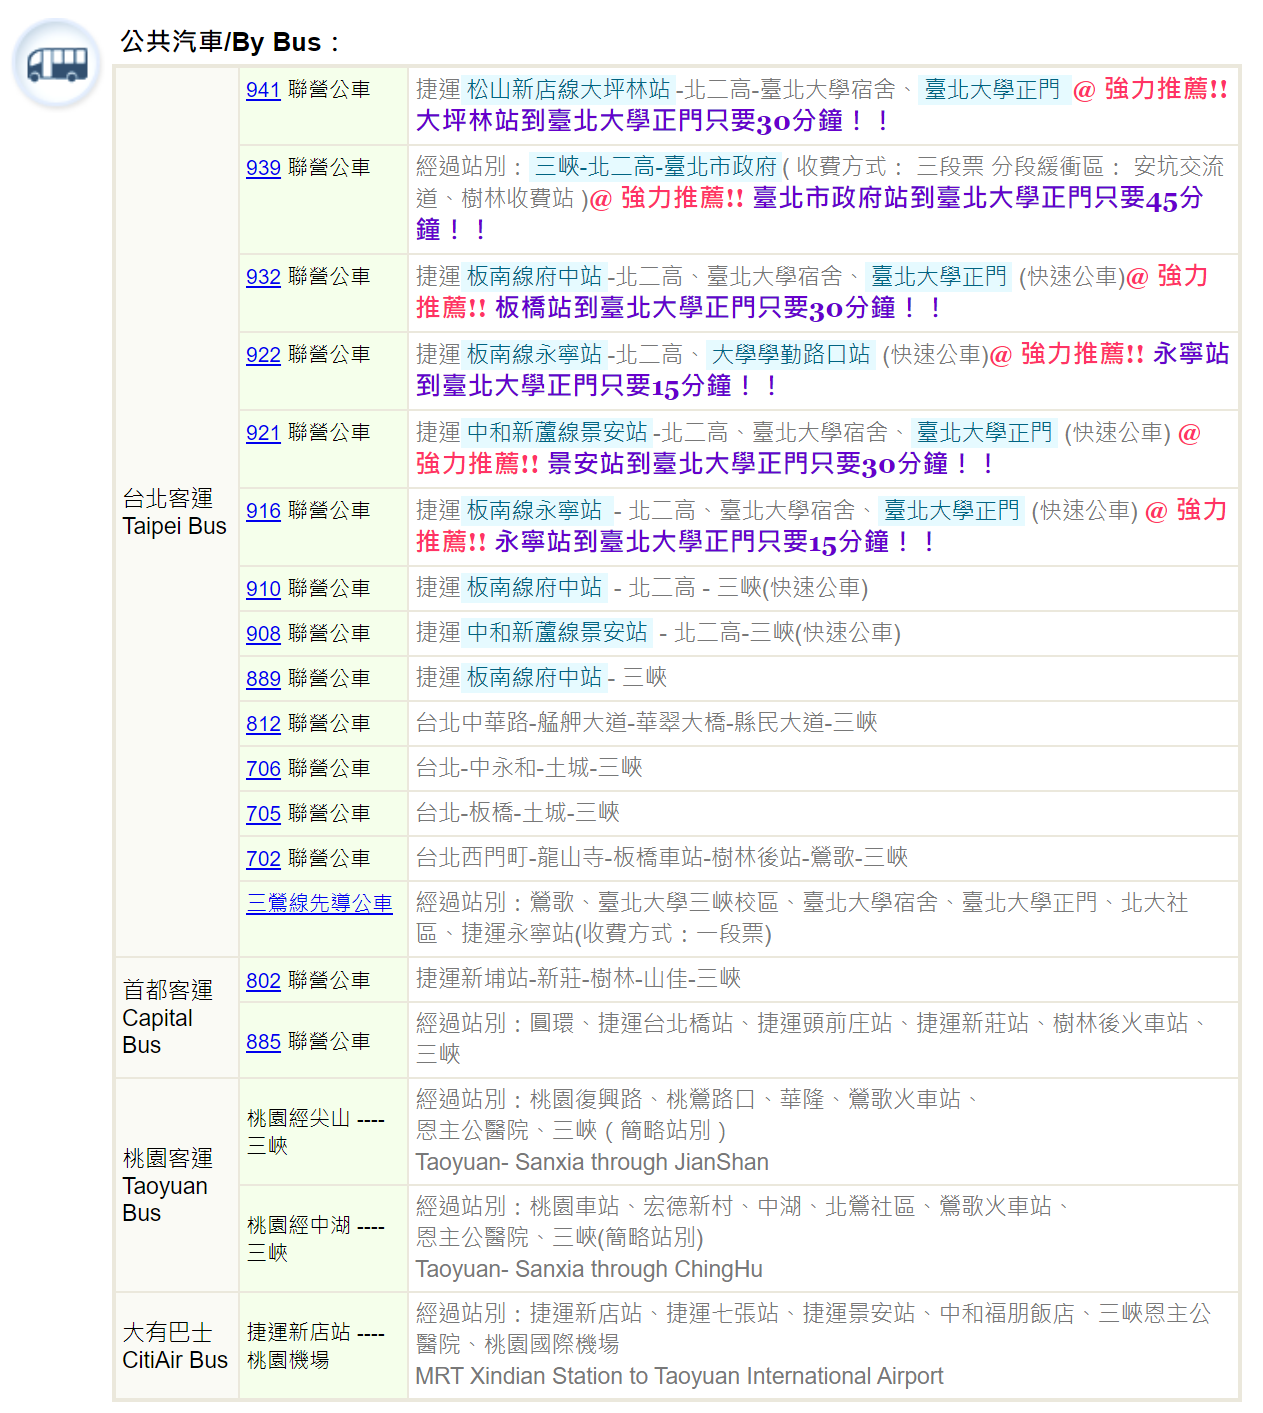Open the 705 bus route link
Screen dimensions: 1263x1413
263,814
